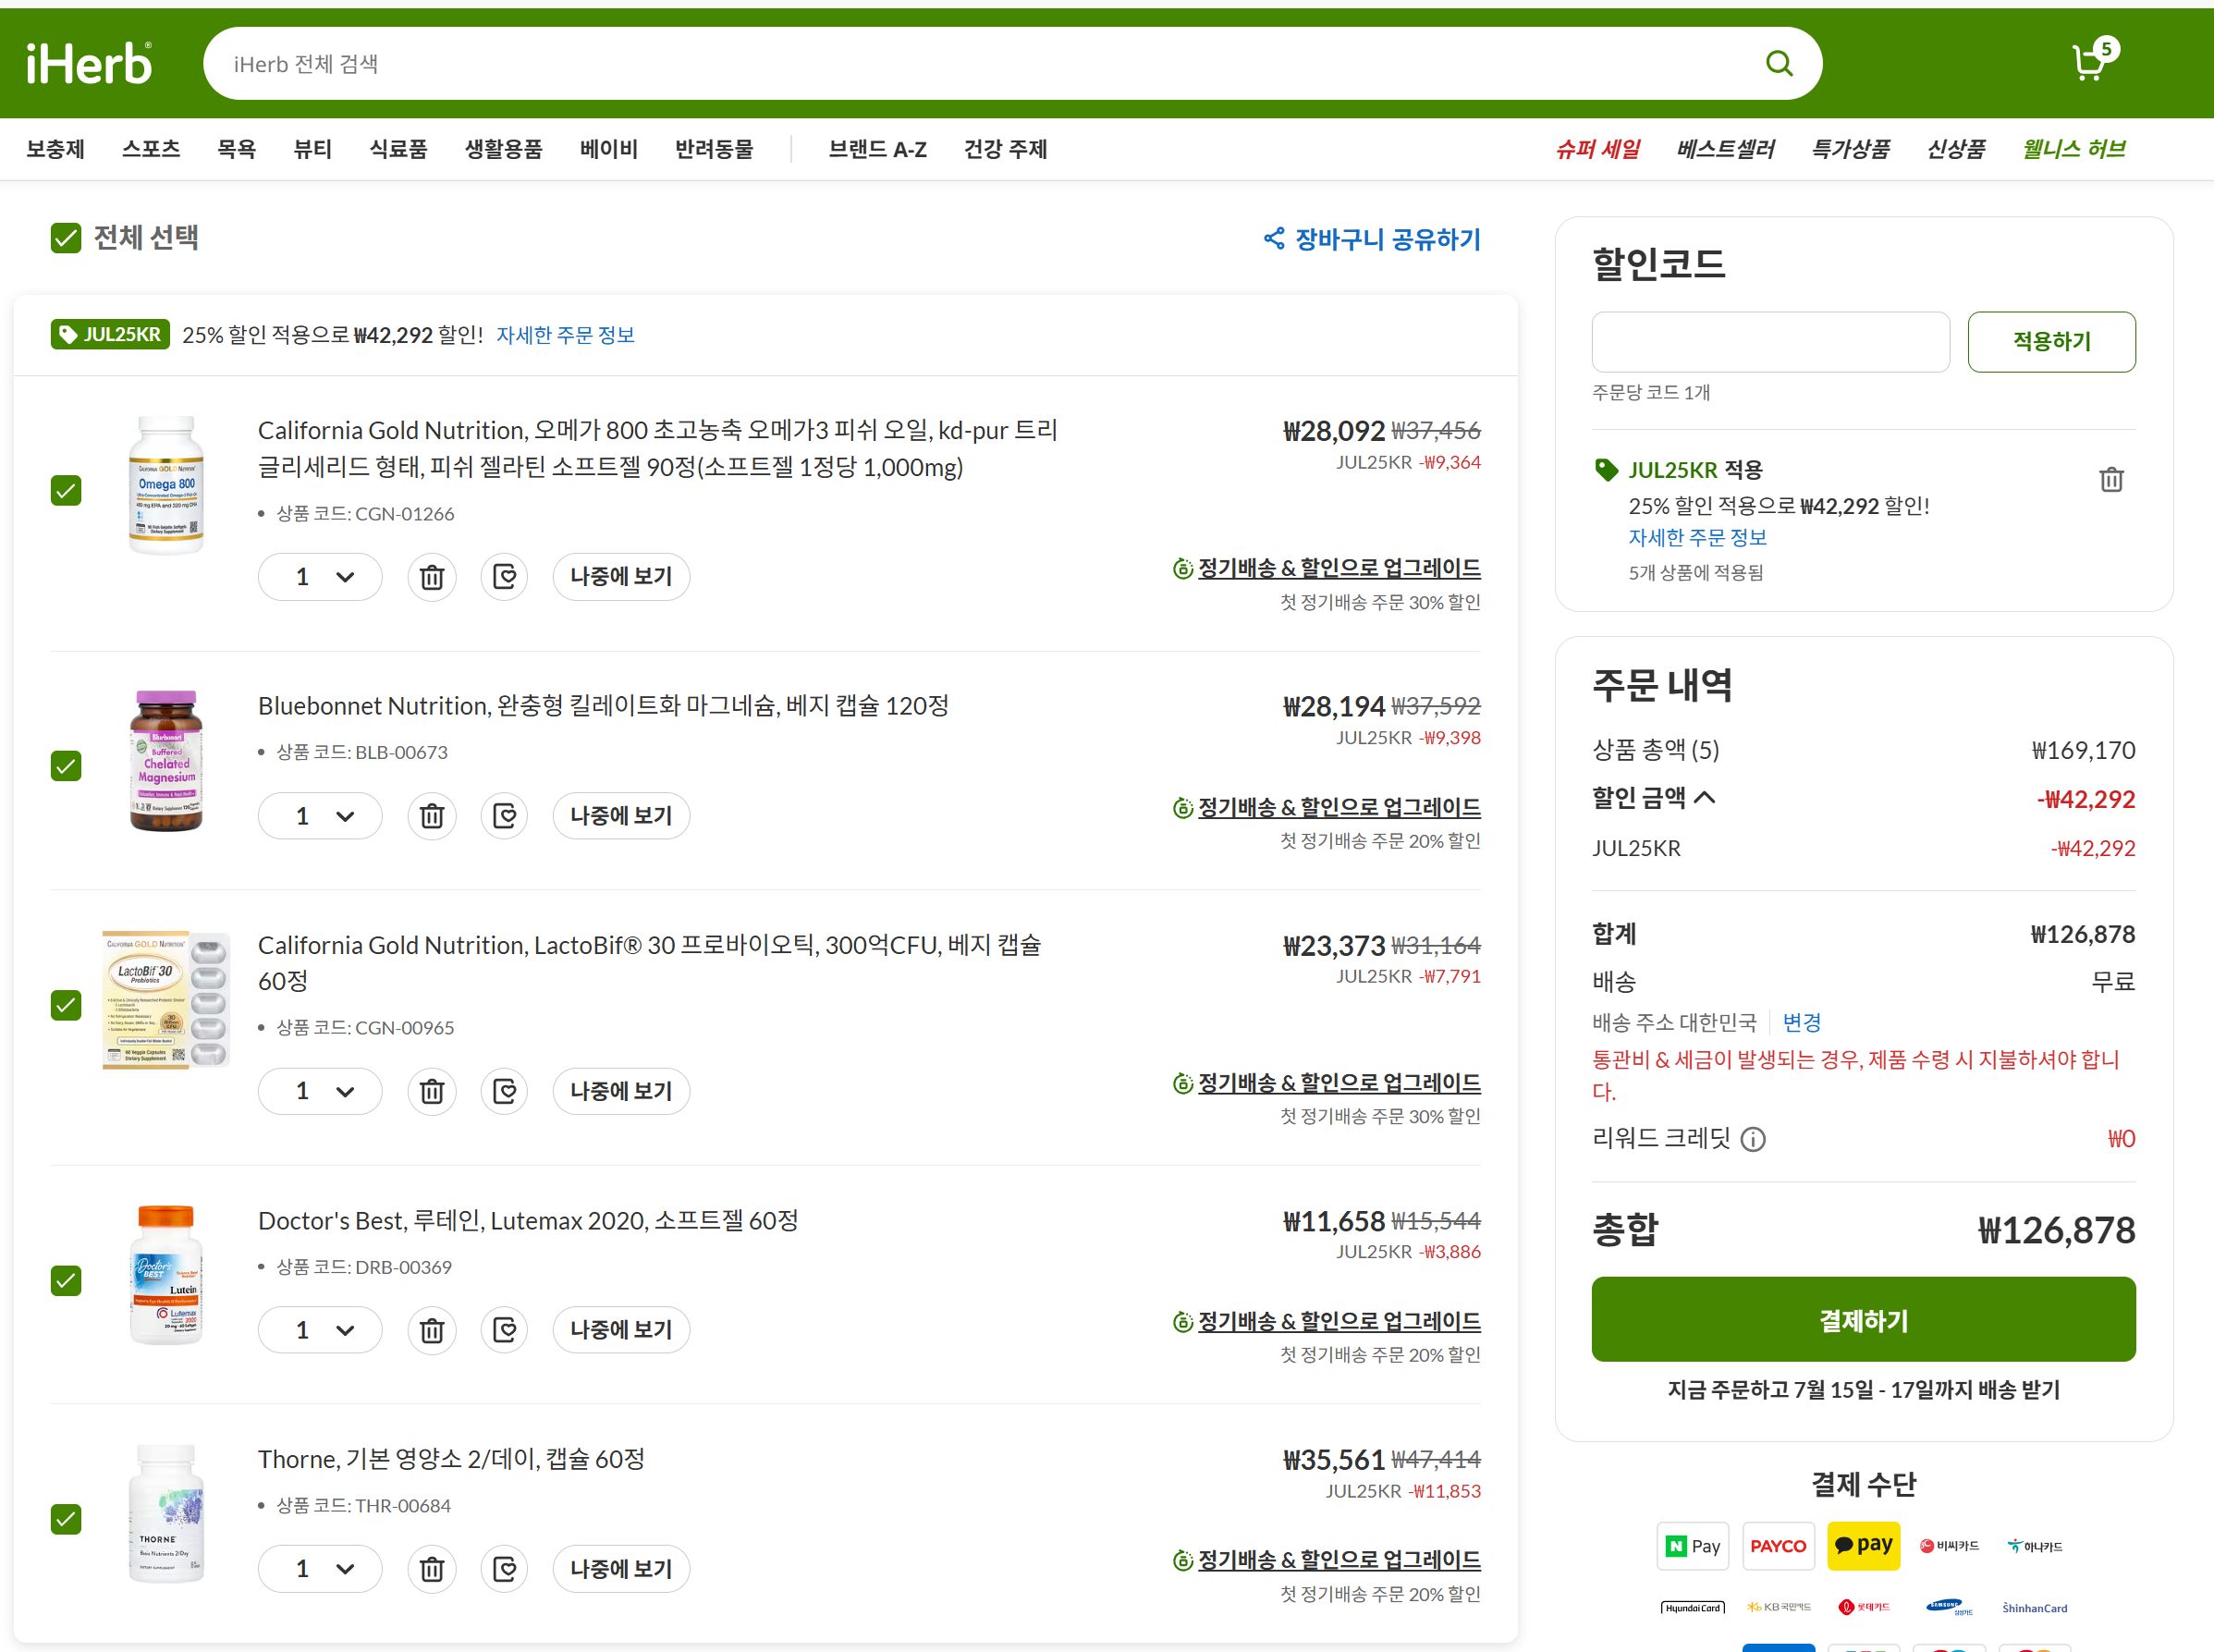Click the Kakao pay payment icon
Screen dimensions: 2214x1652
pyautogui.click(x=1863, y=1546)
